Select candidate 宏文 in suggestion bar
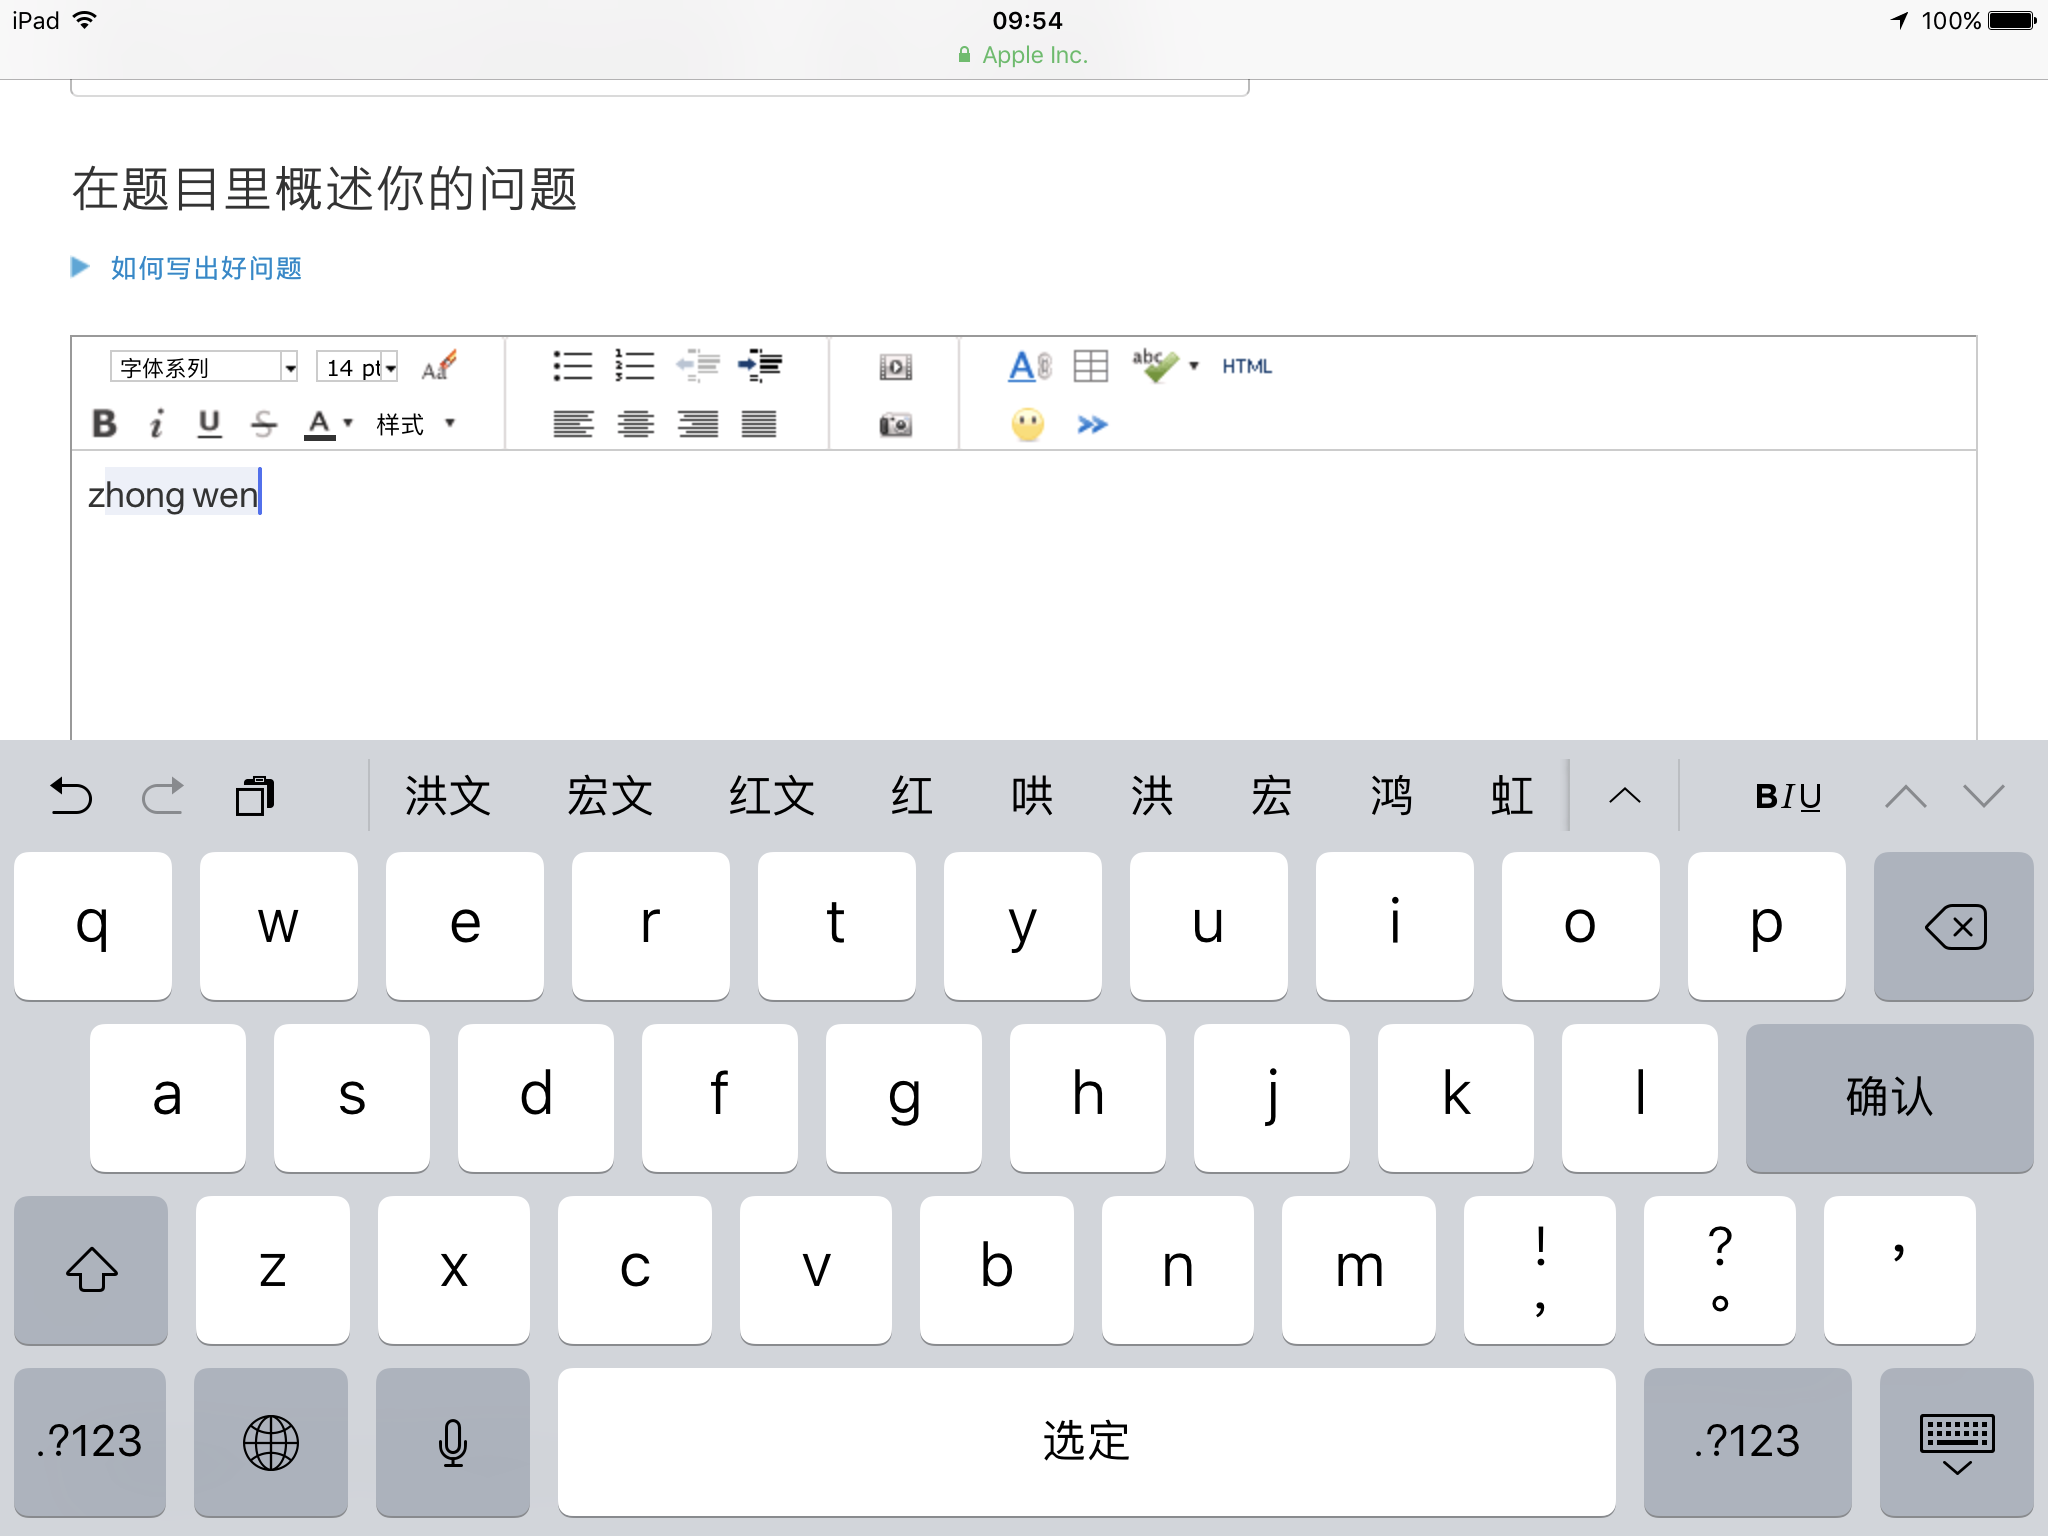2048x1536 pixels. (609, 796)
